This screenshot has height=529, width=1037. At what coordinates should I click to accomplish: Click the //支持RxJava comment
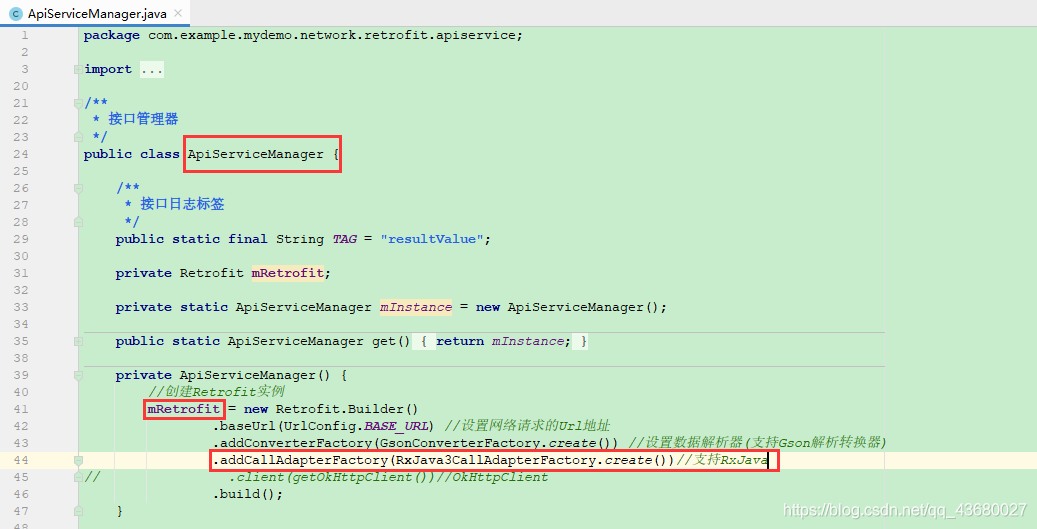click(x=722, y=460)
